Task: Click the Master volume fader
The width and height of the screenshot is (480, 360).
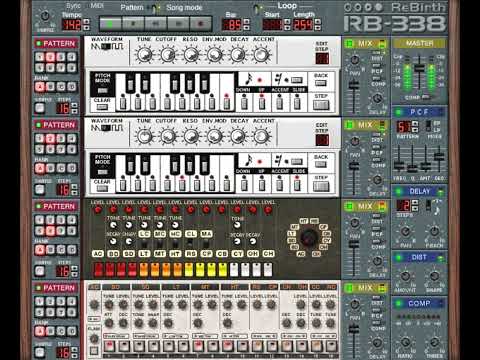Action: pos(419,68)
